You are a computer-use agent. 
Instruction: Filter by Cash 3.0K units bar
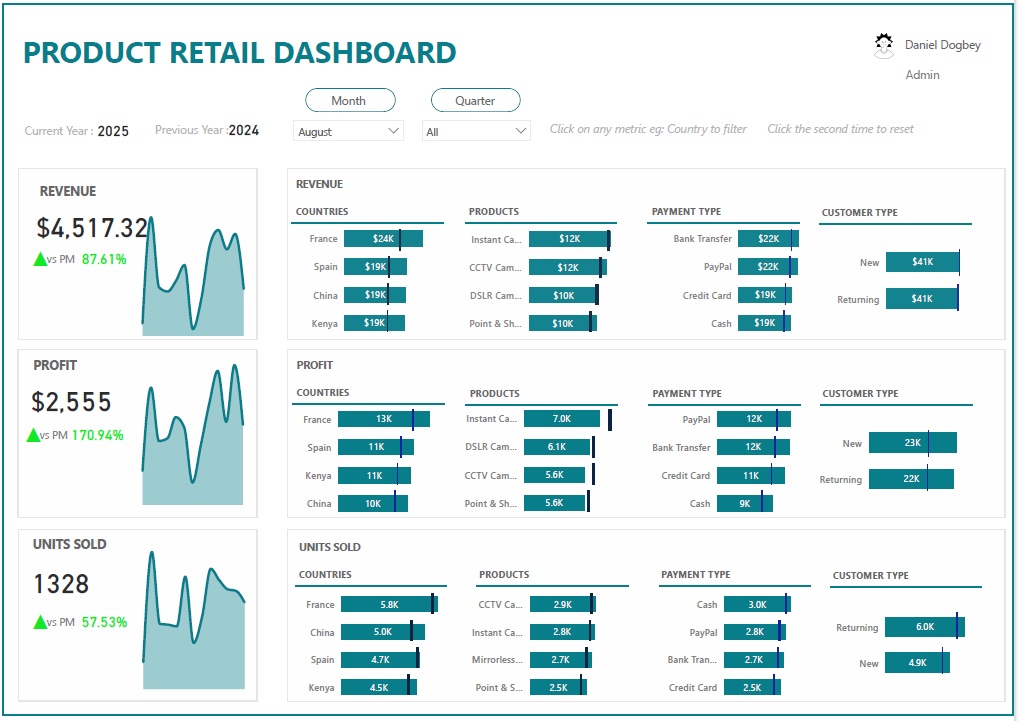pos(757,605)
